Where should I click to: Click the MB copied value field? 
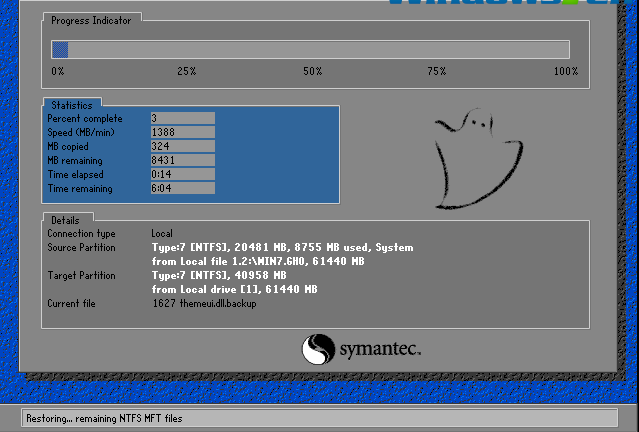point(182,146)
